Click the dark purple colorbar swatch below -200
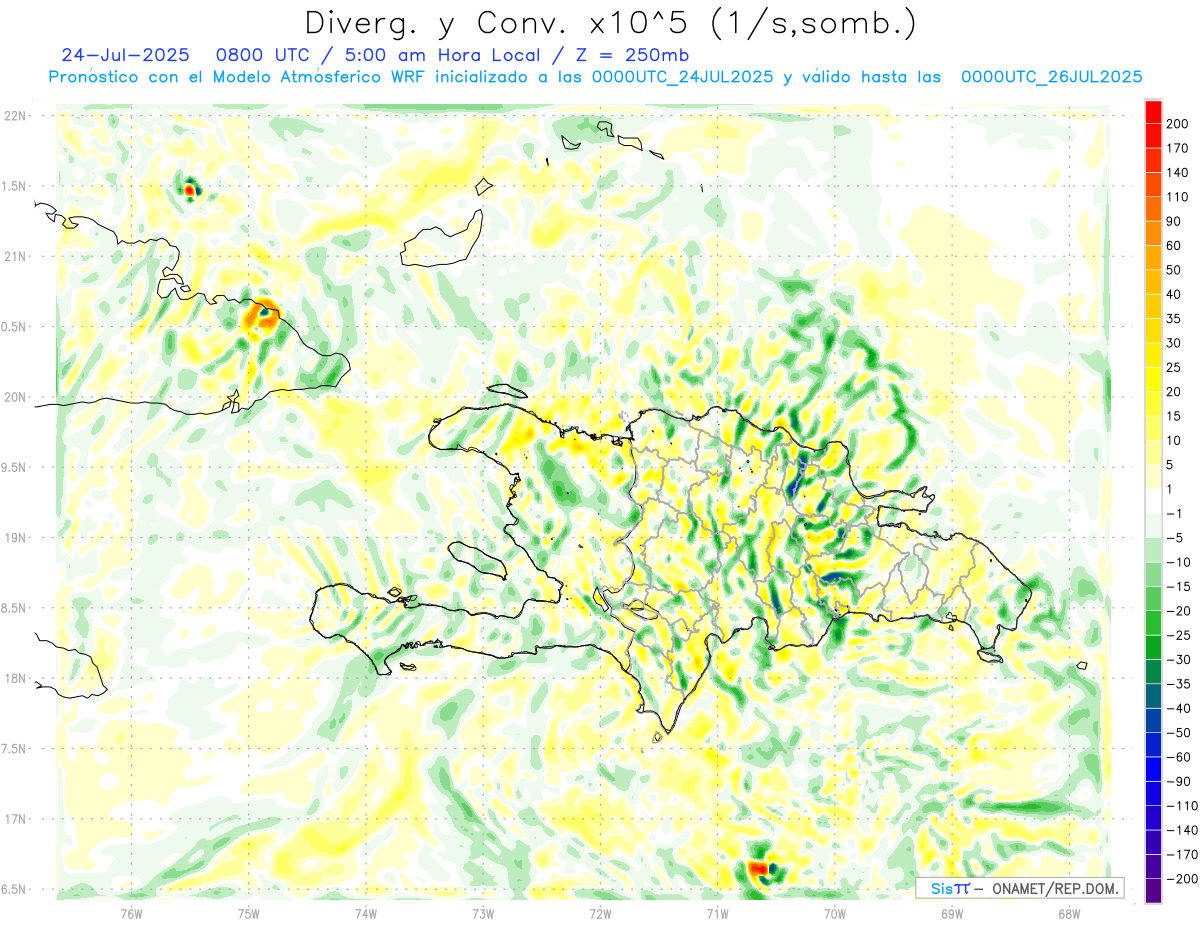Screen dimensions: 1200x927 (x=1153, y=891)
